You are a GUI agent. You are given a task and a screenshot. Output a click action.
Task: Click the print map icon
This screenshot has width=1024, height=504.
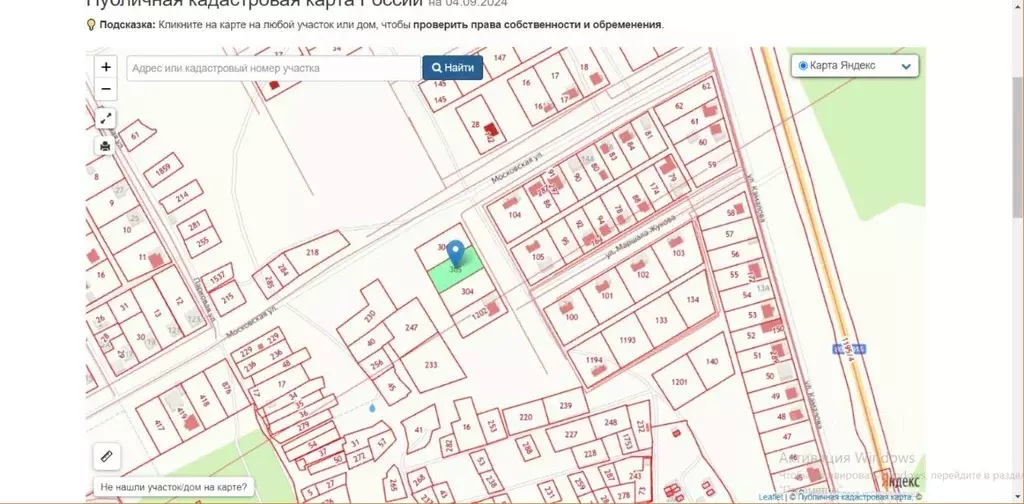106,146
